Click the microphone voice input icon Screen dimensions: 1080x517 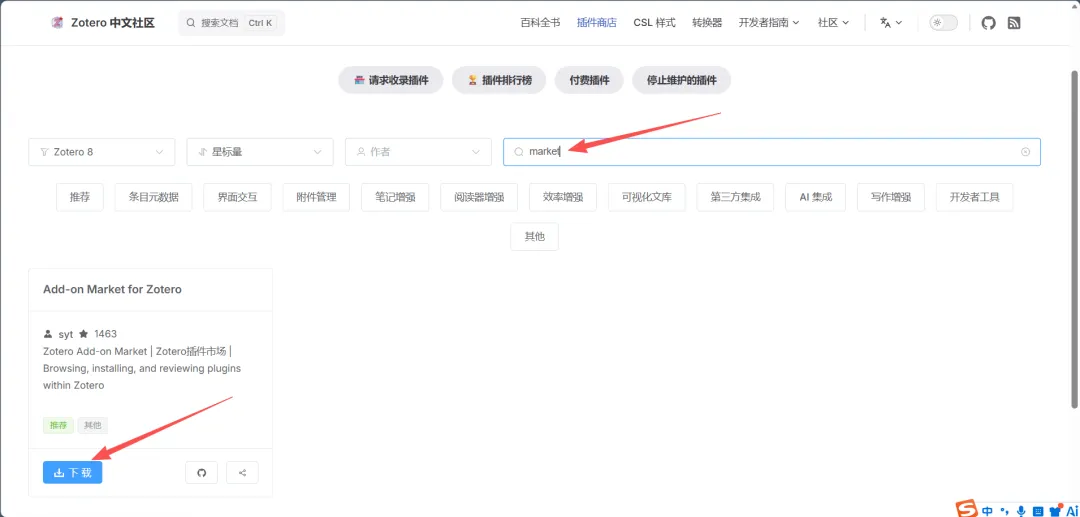pyautogui.click(x=1021, y=511)
